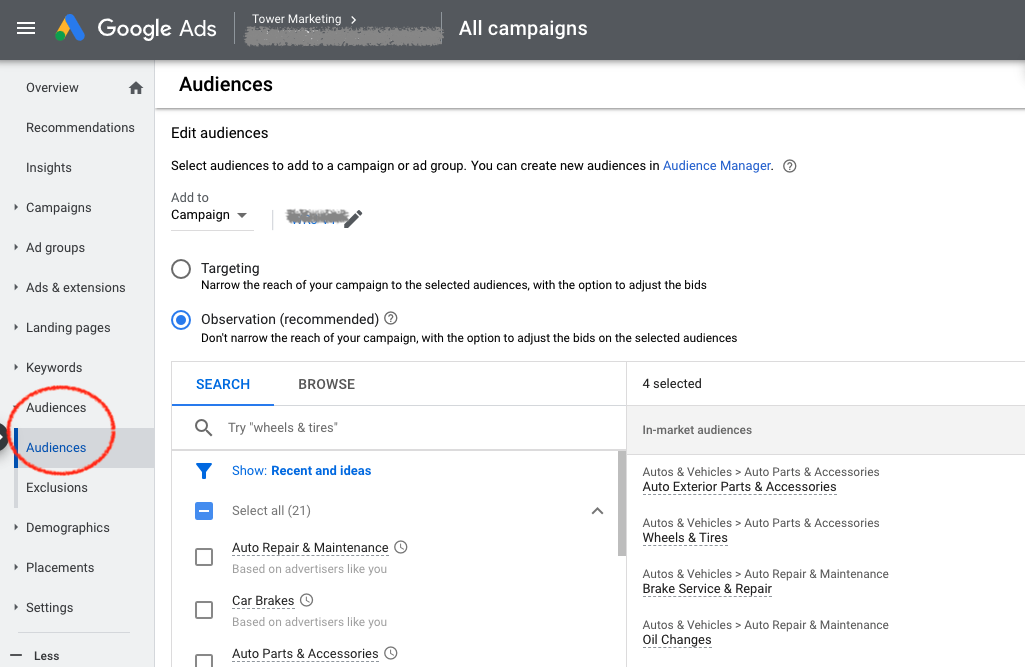Click the search magnifier icon

point(203,428)
